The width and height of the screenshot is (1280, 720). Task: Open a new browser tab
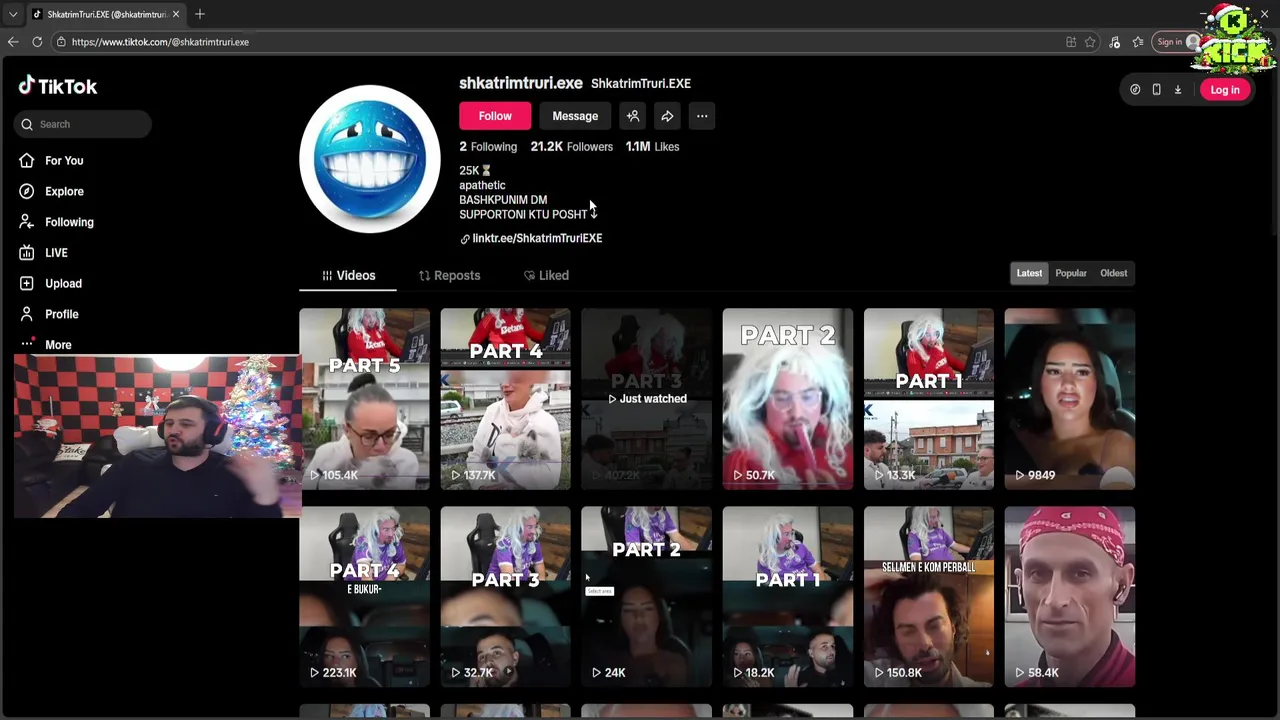(200, 14)
